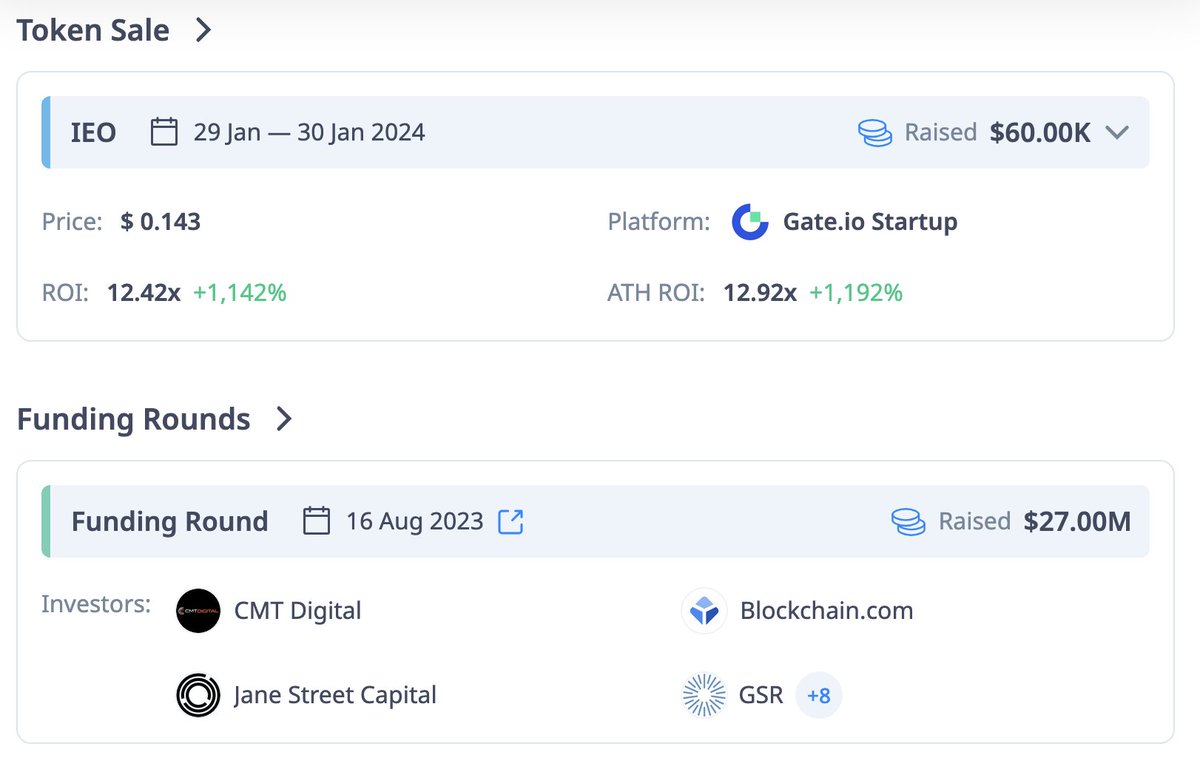Click the calendar icon in the IEO row
The width and height of the screenshot is (1200, 772).
coord(164,132)
